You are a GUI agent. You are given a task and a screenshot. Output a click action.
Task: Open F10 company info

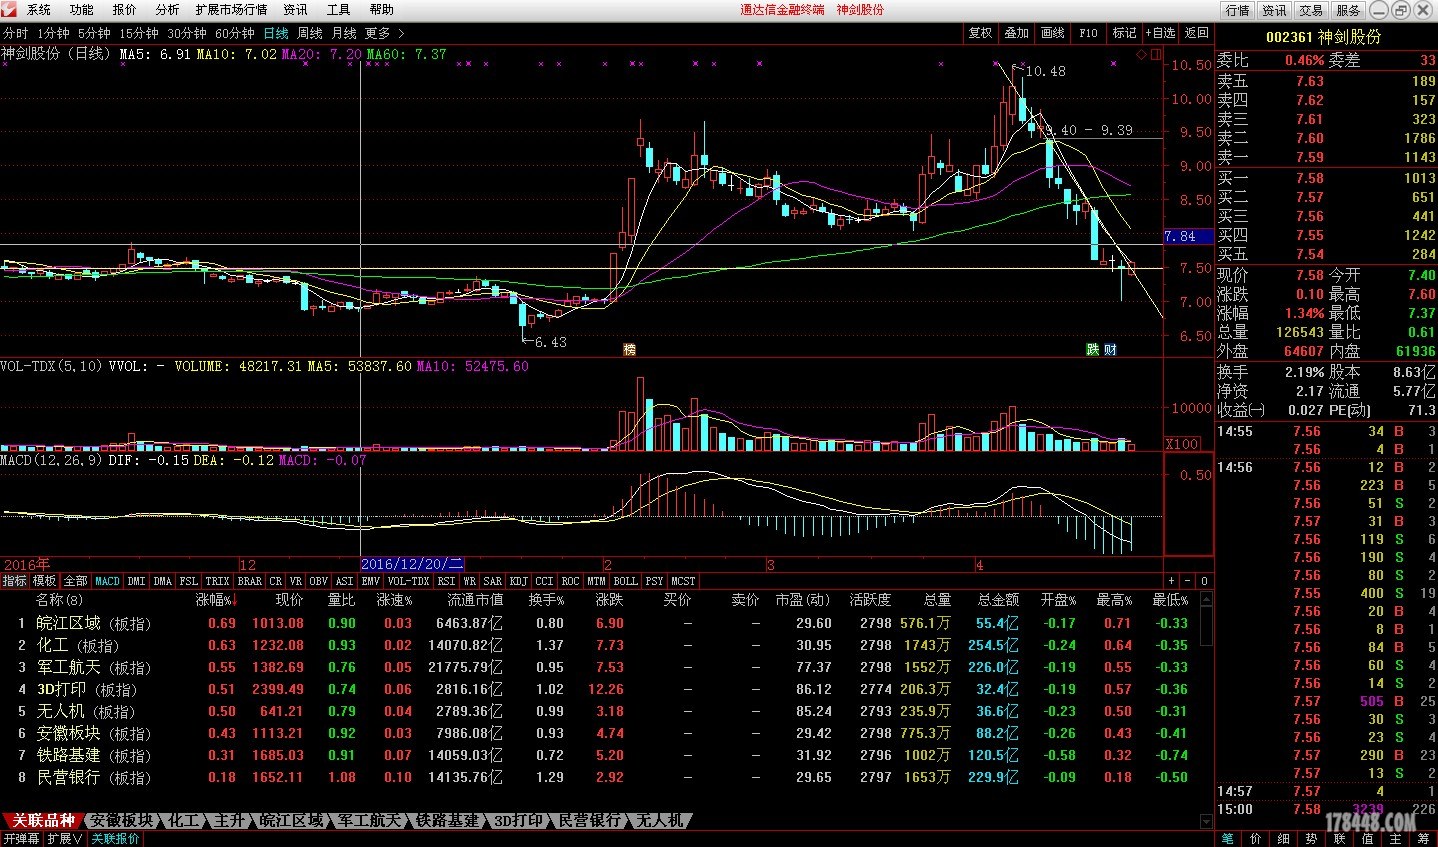(x=1088, y=33)
